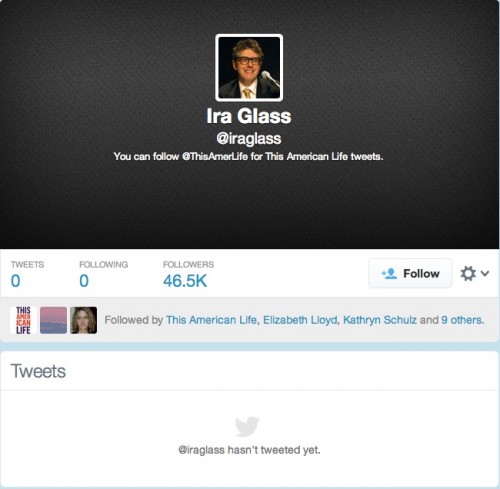Click the gray Twitter bird icon

247,426
